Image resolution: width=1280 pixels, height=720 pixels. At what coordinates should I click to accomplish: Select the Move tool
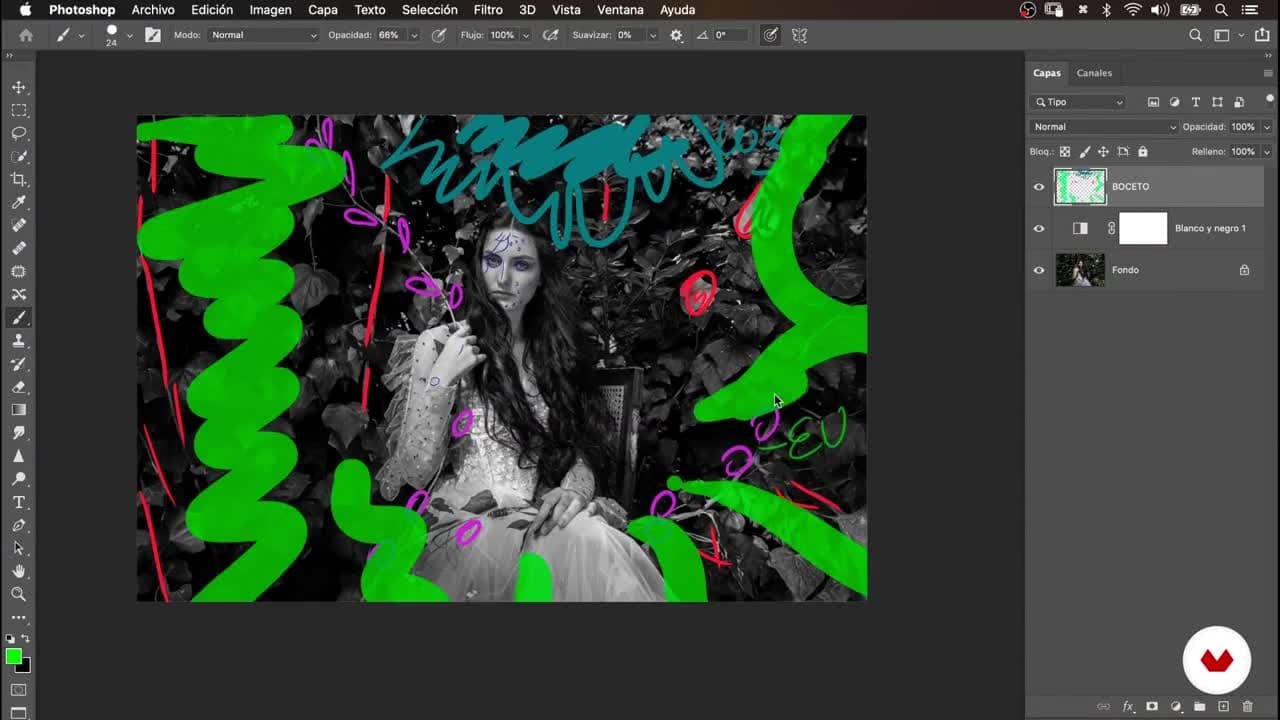(x=19, y=87)
